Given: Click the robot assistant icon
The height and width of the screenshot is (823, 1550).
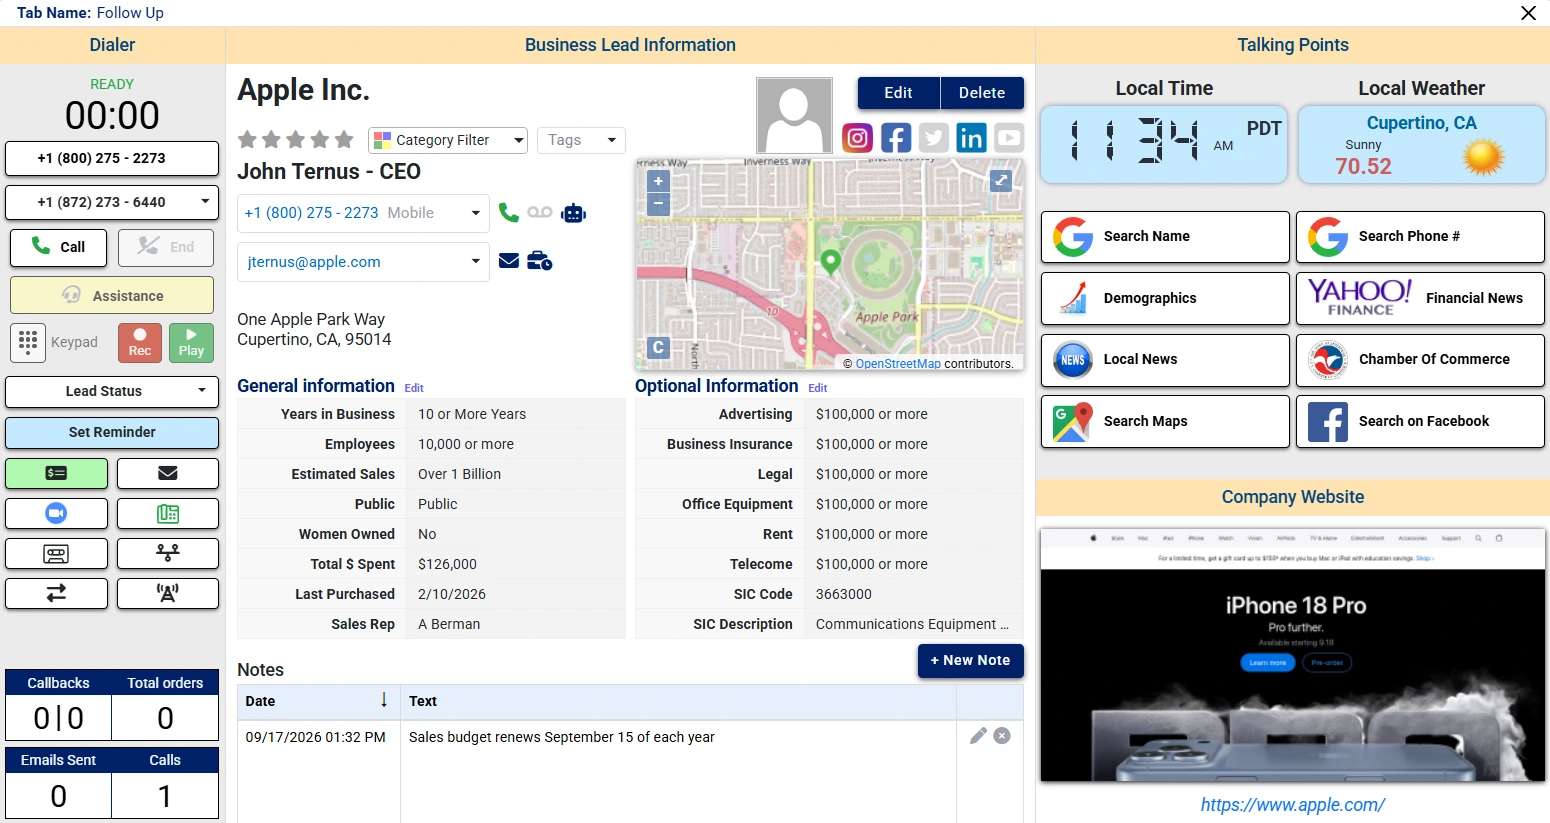Looking at the screenshot, I should click(573, 213).
